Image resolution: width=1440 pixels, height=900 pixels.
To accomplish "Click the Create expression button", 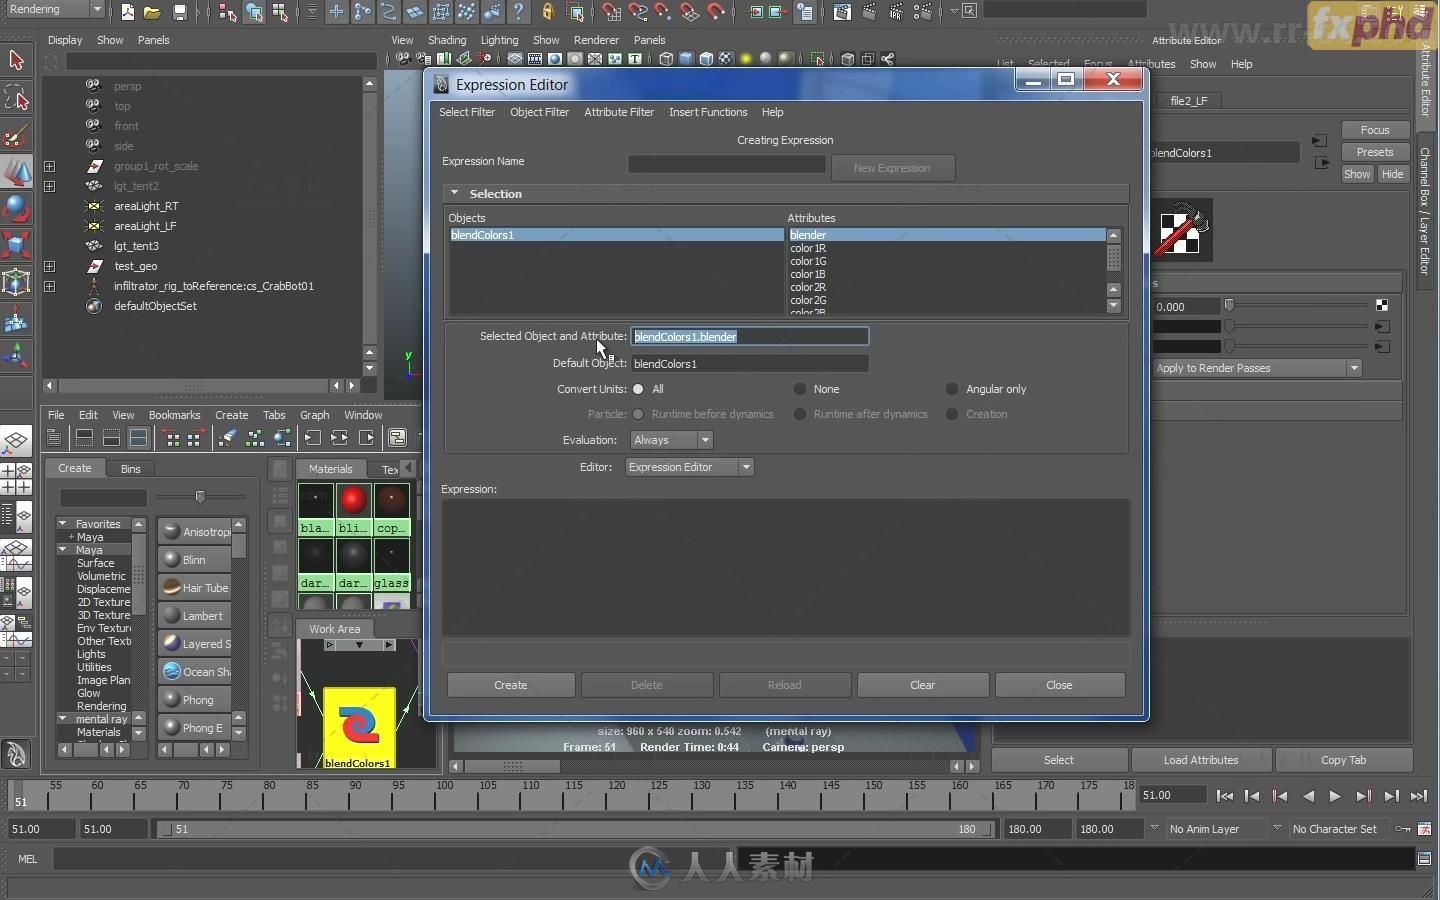I will pos(511,685).
